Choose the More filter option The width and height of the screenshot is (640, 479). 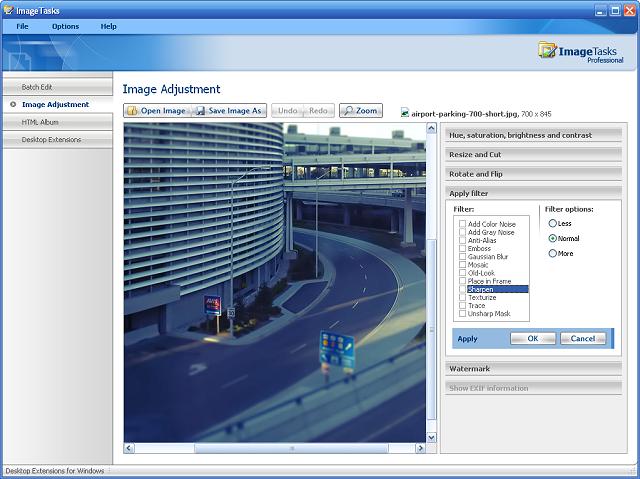coord(553,254)
